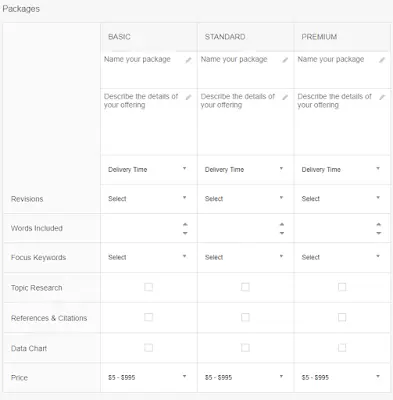Image resolution: width=393 pixels, height=400 pixels.
Task: Click Basic Describe the details text area
Action: (149, 122)
